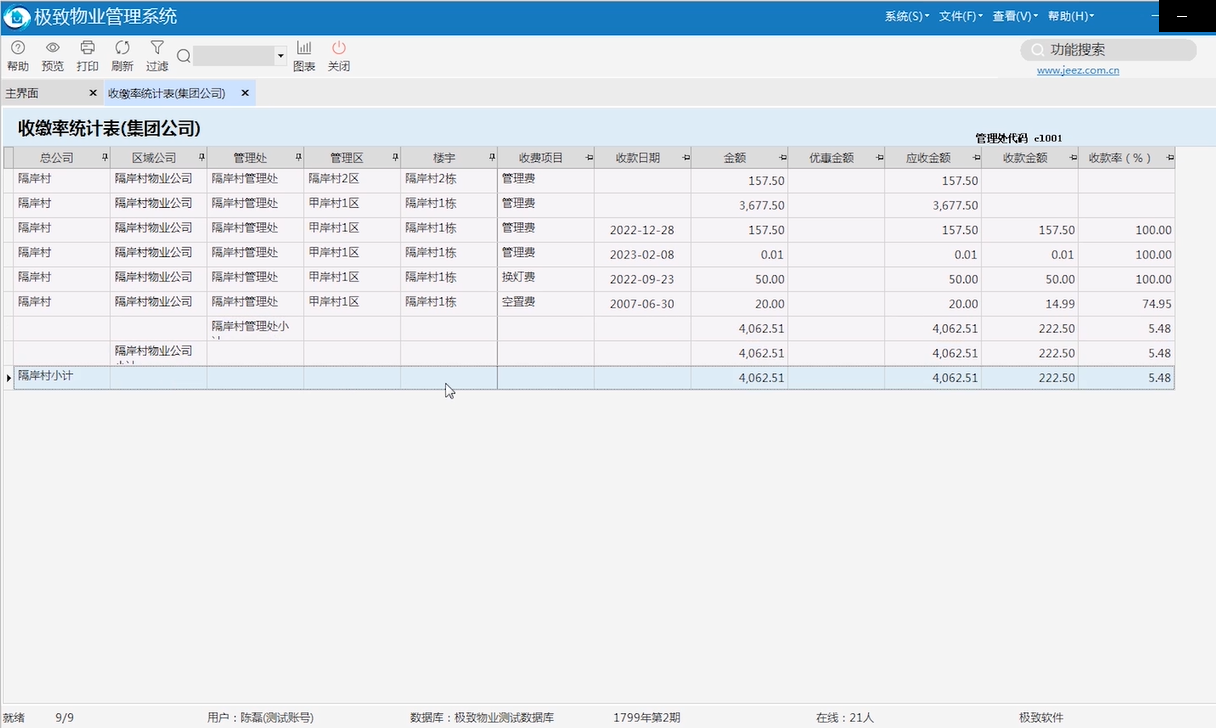Open the www.jeez.com.cn link

1078,70
